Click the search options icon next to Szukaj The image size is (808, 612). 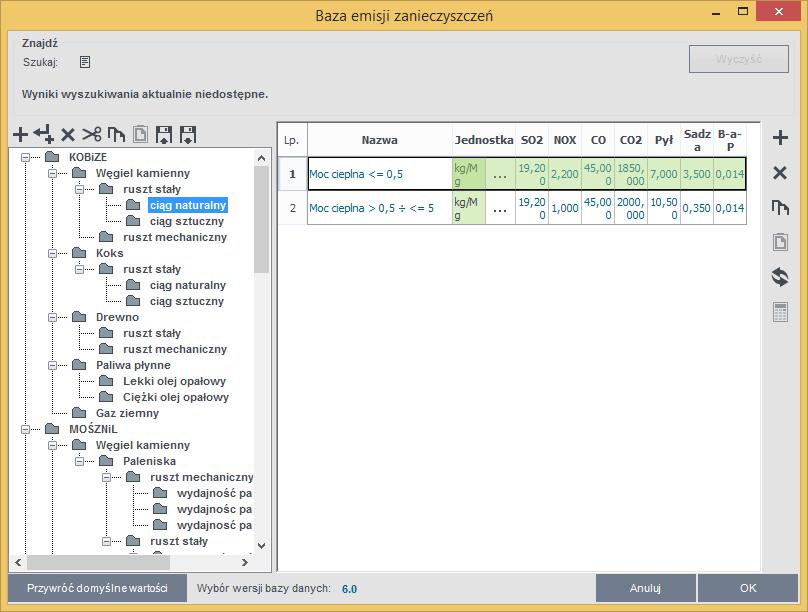[x=85, y=62]
